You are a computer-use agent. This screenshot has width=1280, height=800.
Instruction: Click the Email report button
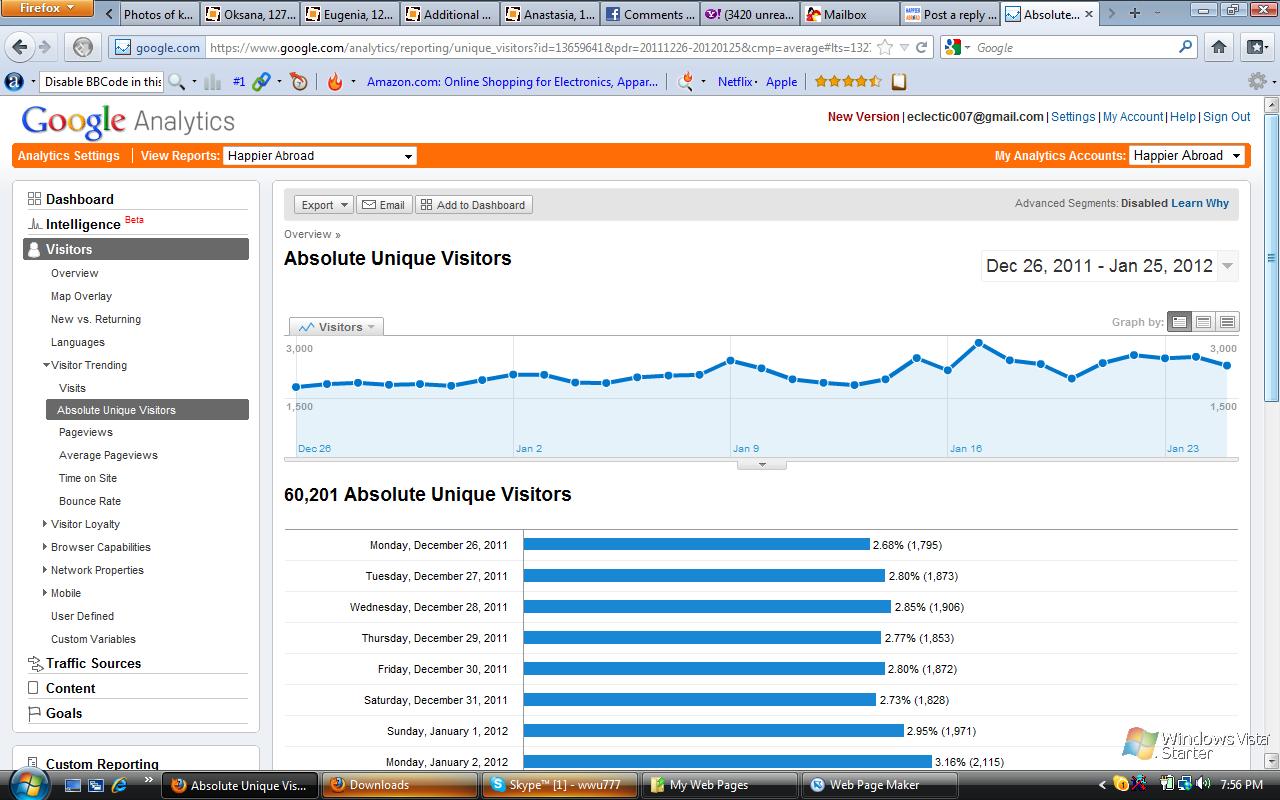point(384,205)
